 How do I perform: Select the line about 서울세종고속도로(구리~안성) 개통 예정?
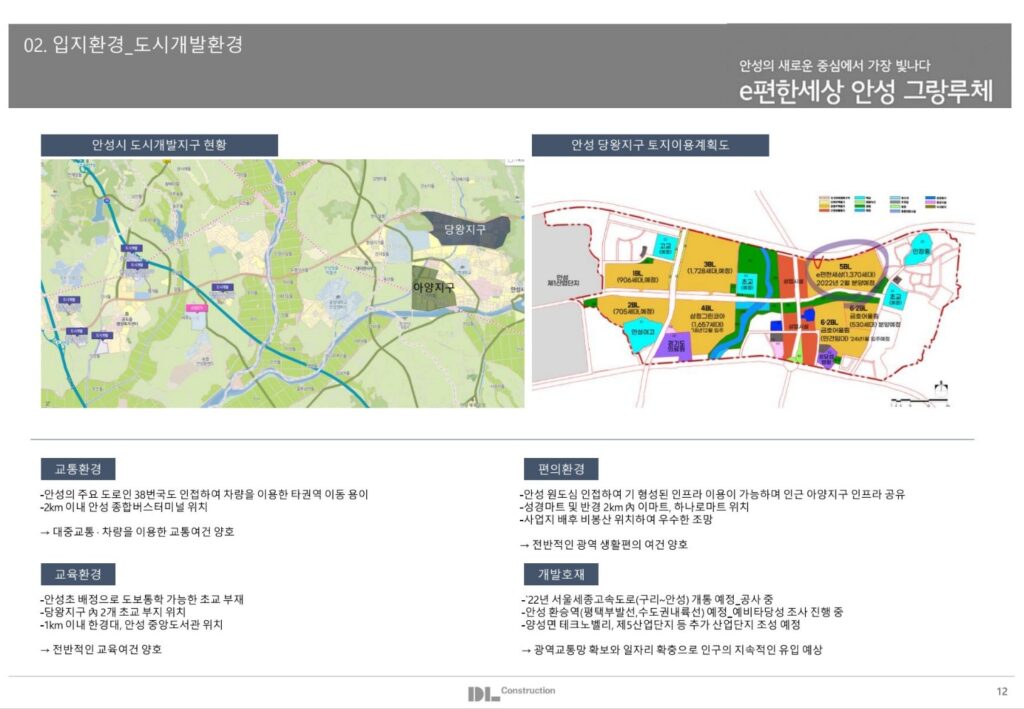[647, 599]
